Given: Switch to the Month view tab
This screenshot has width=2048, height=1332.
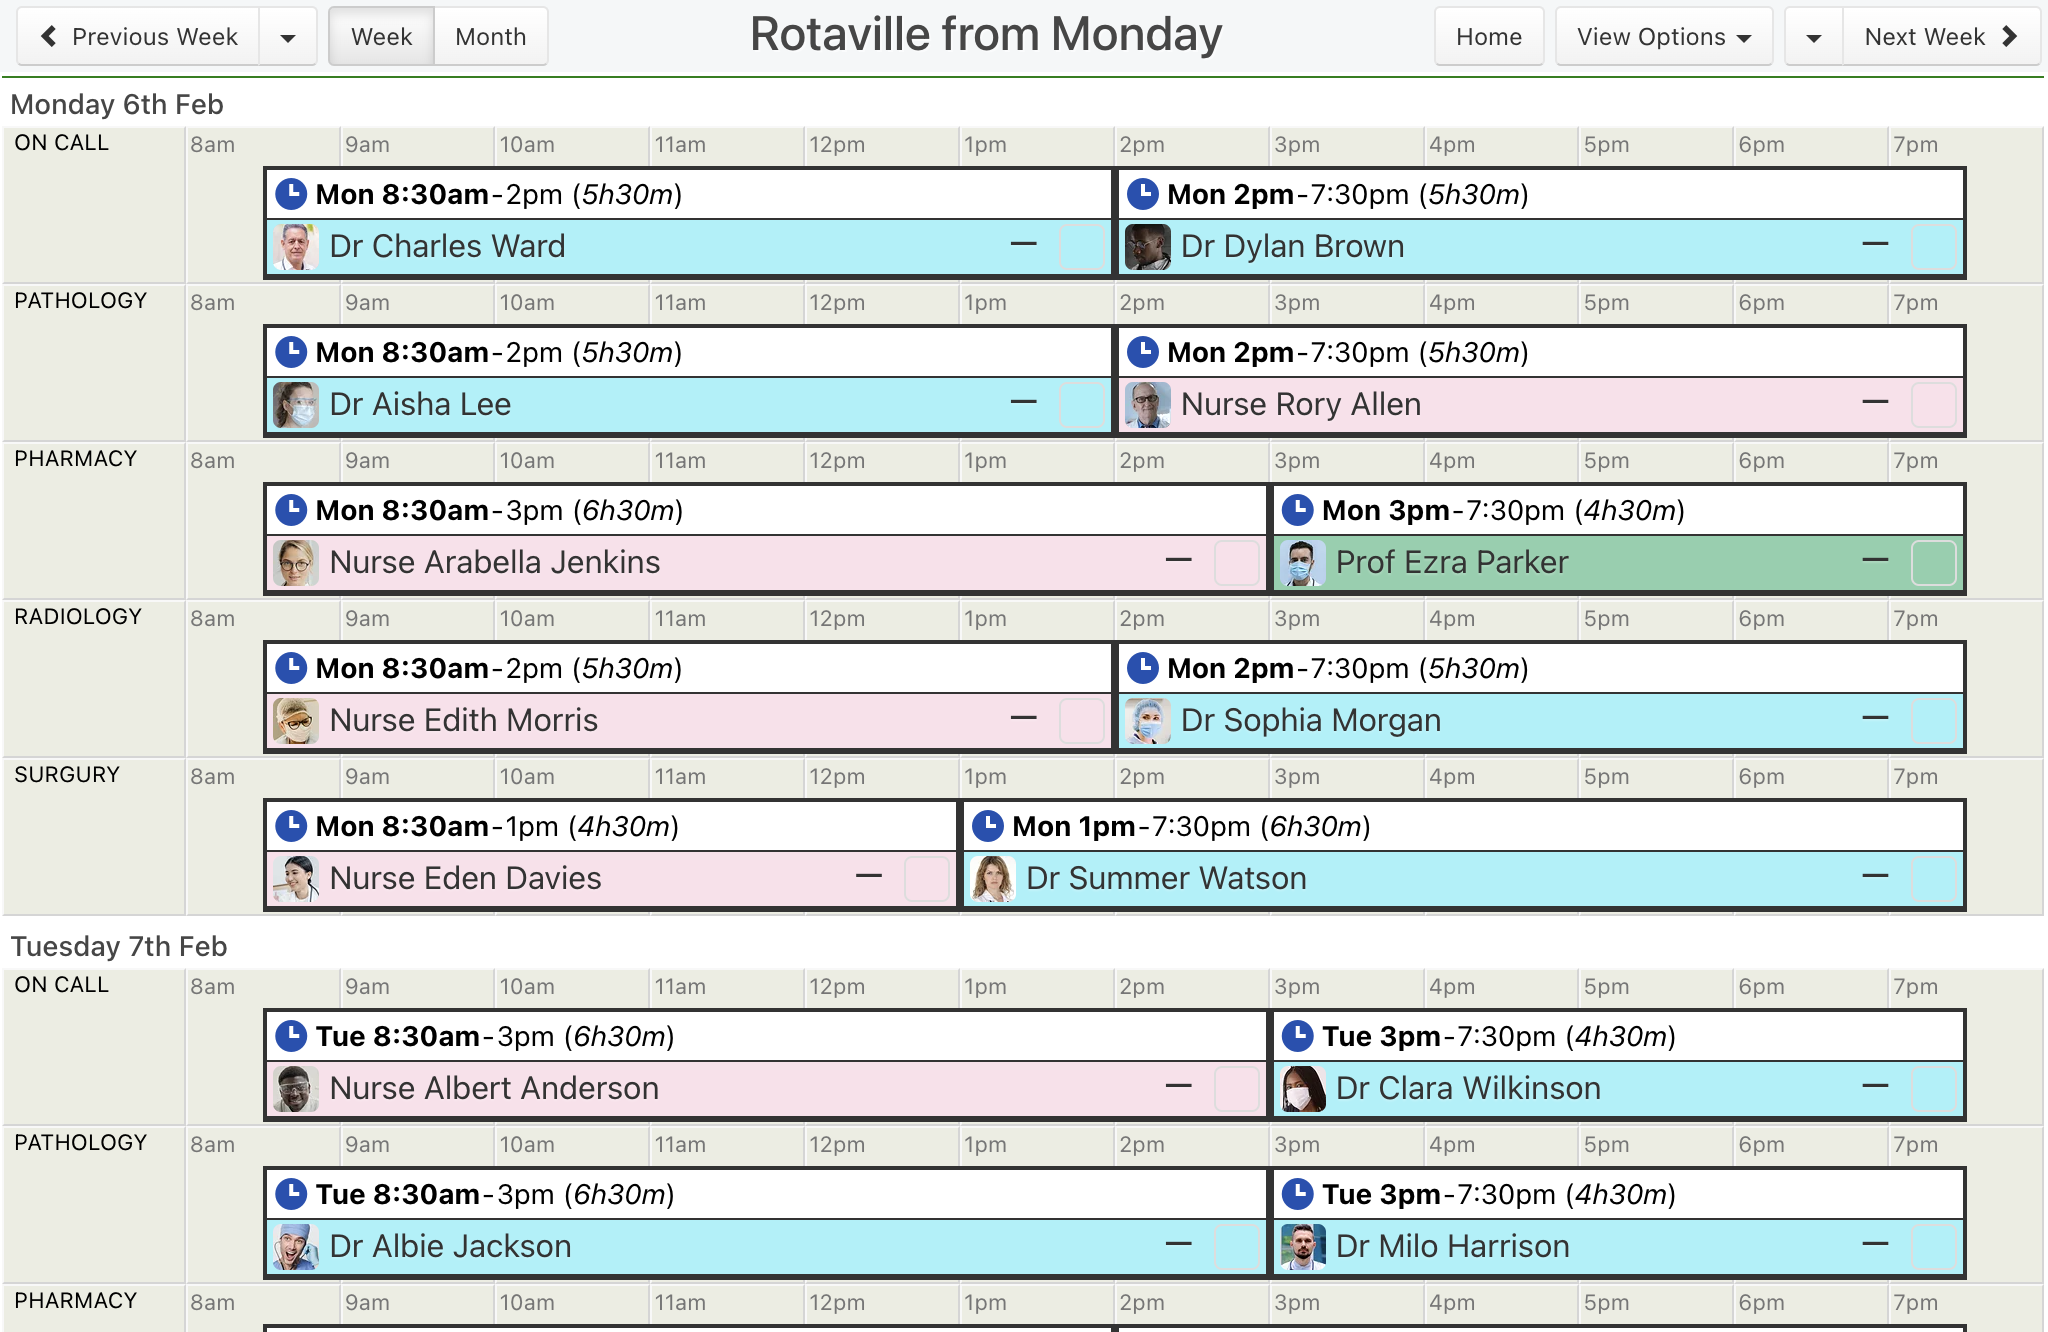Looking at the screenshot, I should 490,37.
